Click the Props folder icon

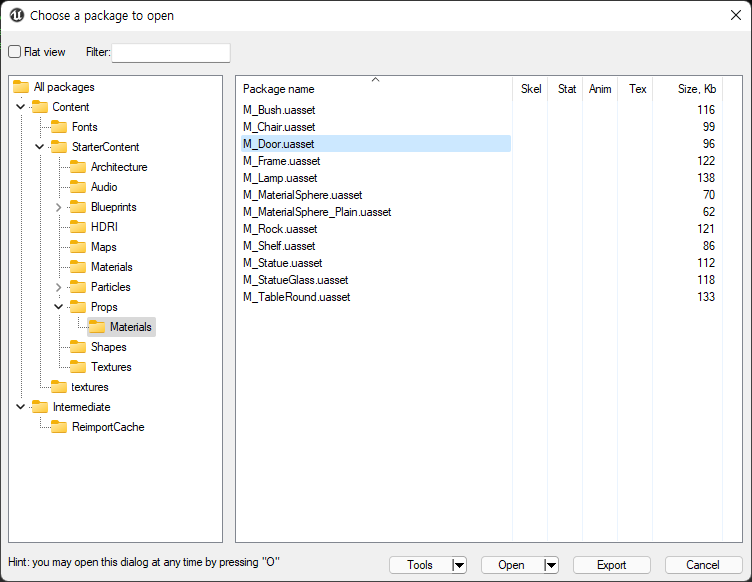tap(78, 307)
